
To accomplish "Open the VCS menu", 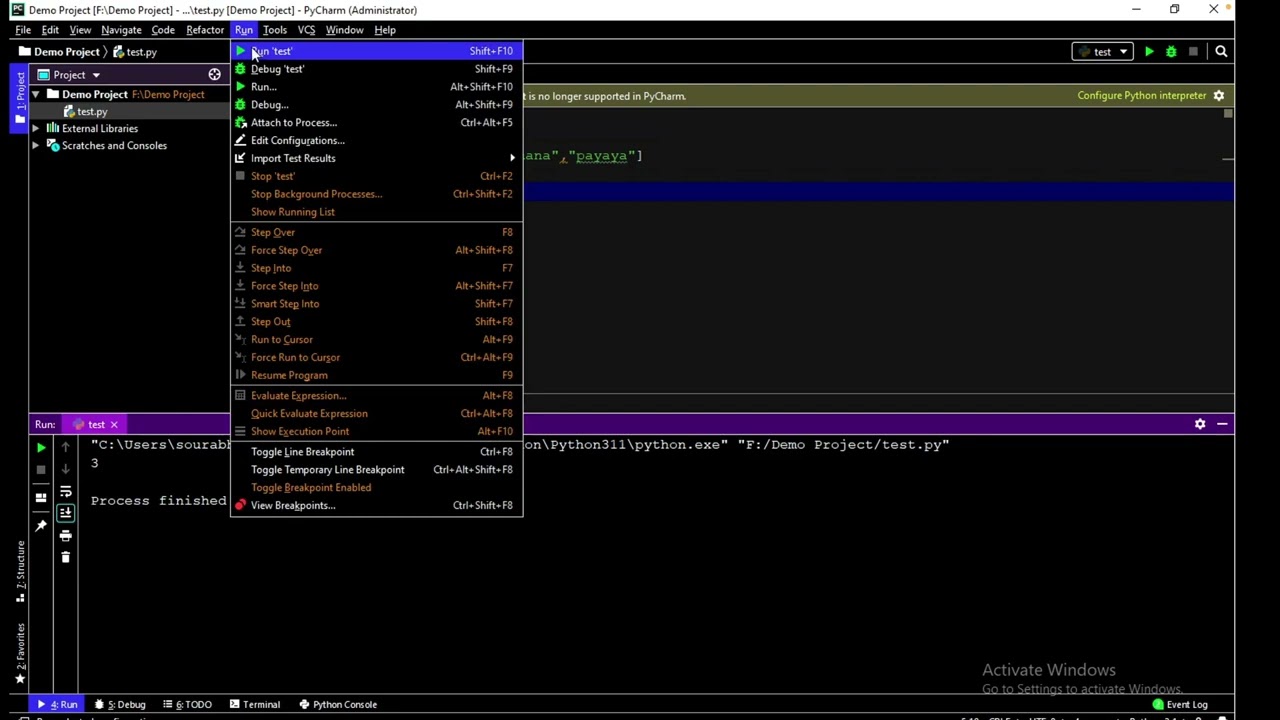I will 306,30.
